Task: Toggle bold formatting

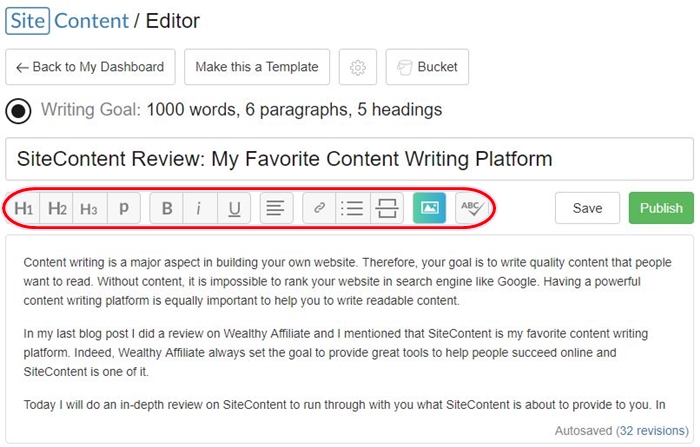Action: tap(167, 208)
